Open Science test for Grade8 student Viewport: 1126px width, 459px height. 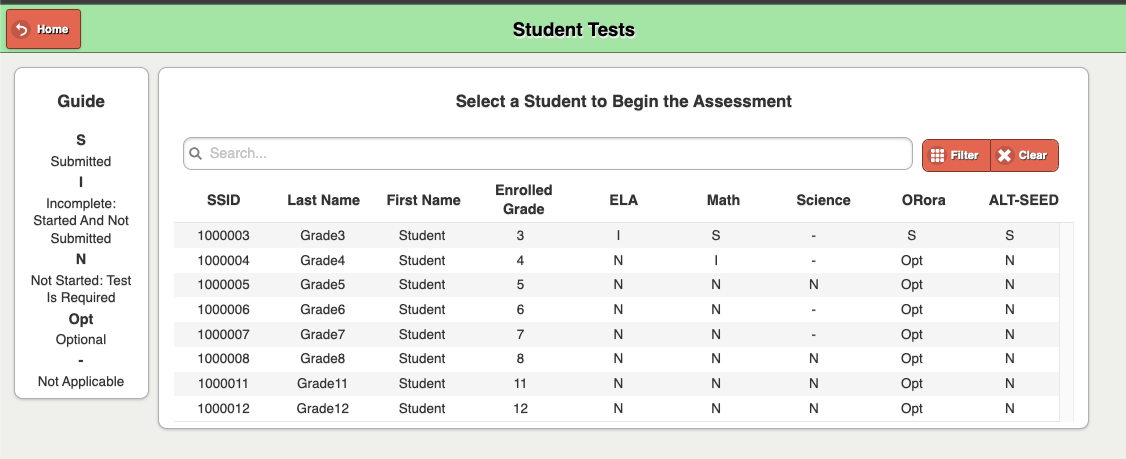click(813, 359)
